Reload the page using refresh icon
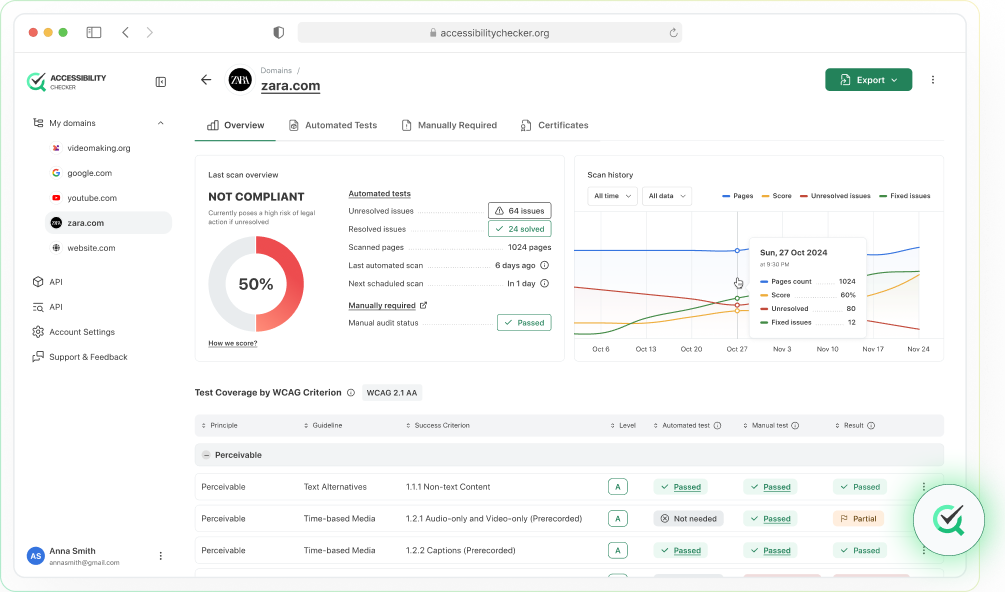This screenshot has width=1005, height=592. [673, 33]
